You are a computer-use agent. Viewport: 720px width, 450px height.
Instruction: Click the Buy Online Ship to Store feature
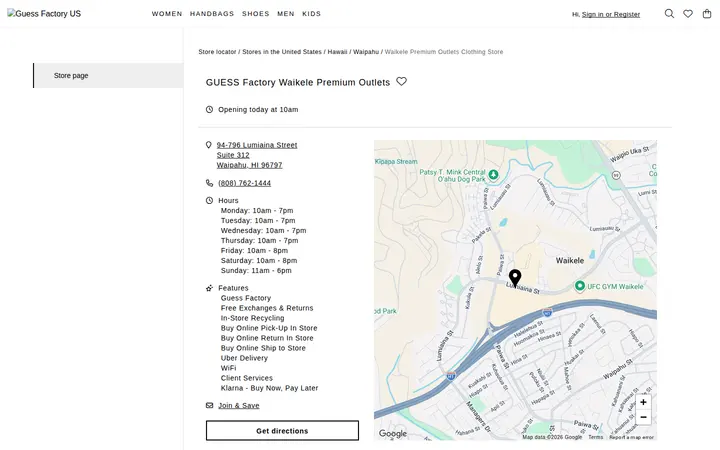pos(263,348)
